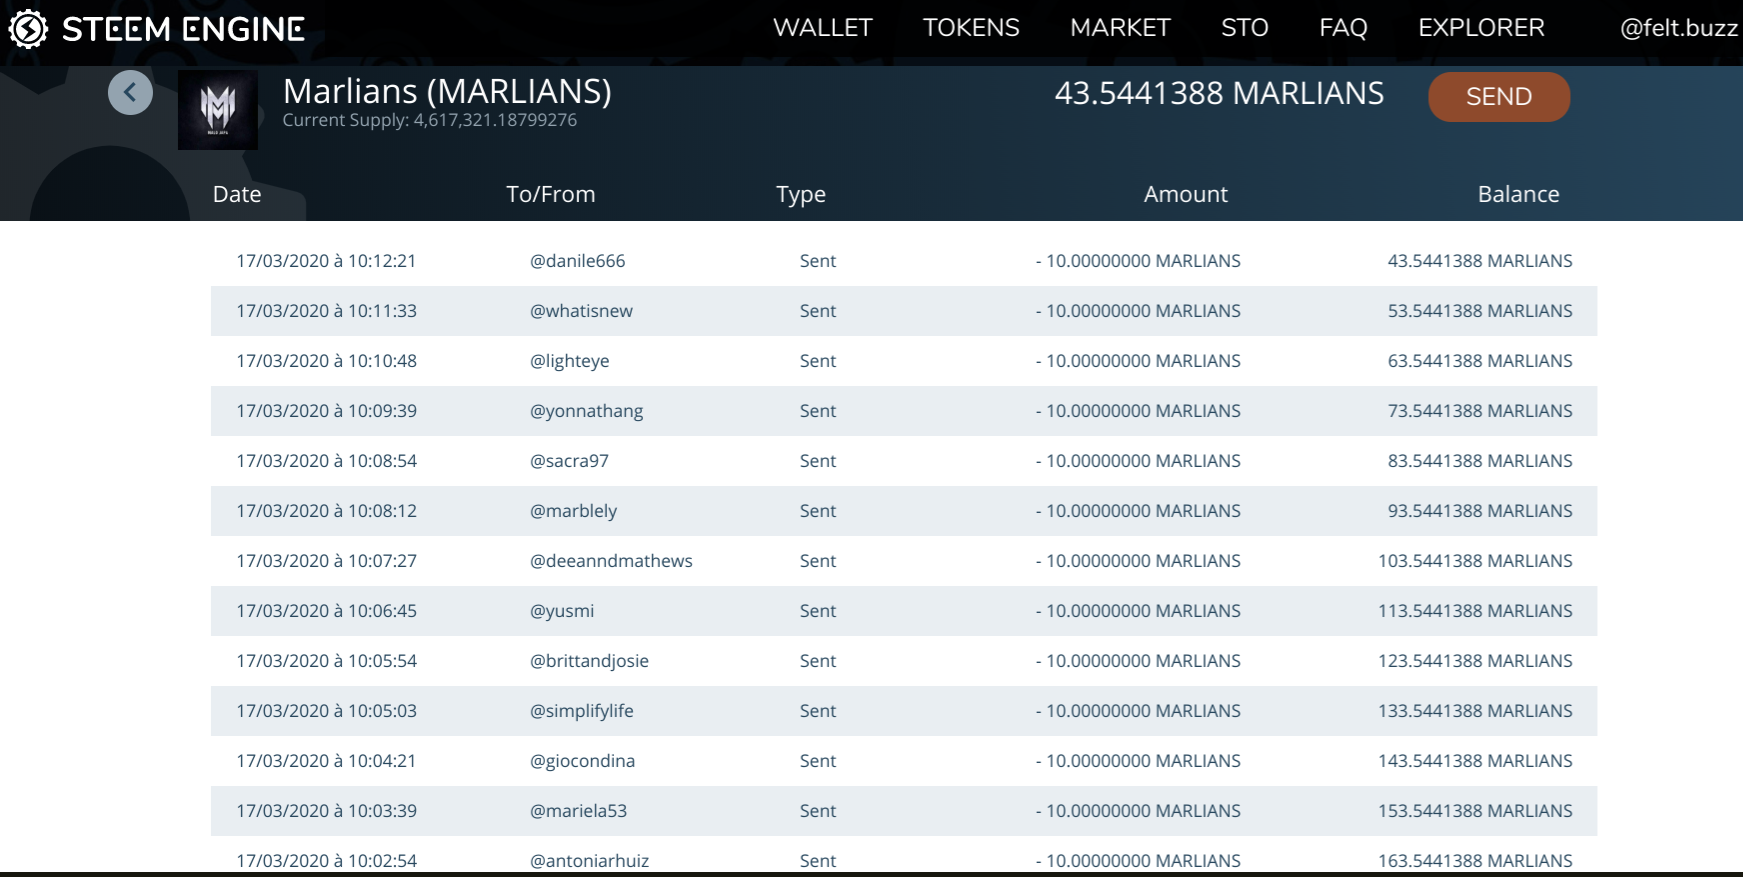Click the 43.5441388 MARLIANS header balance
This screenshot has width=1743, height=877.
point(1219,93)
